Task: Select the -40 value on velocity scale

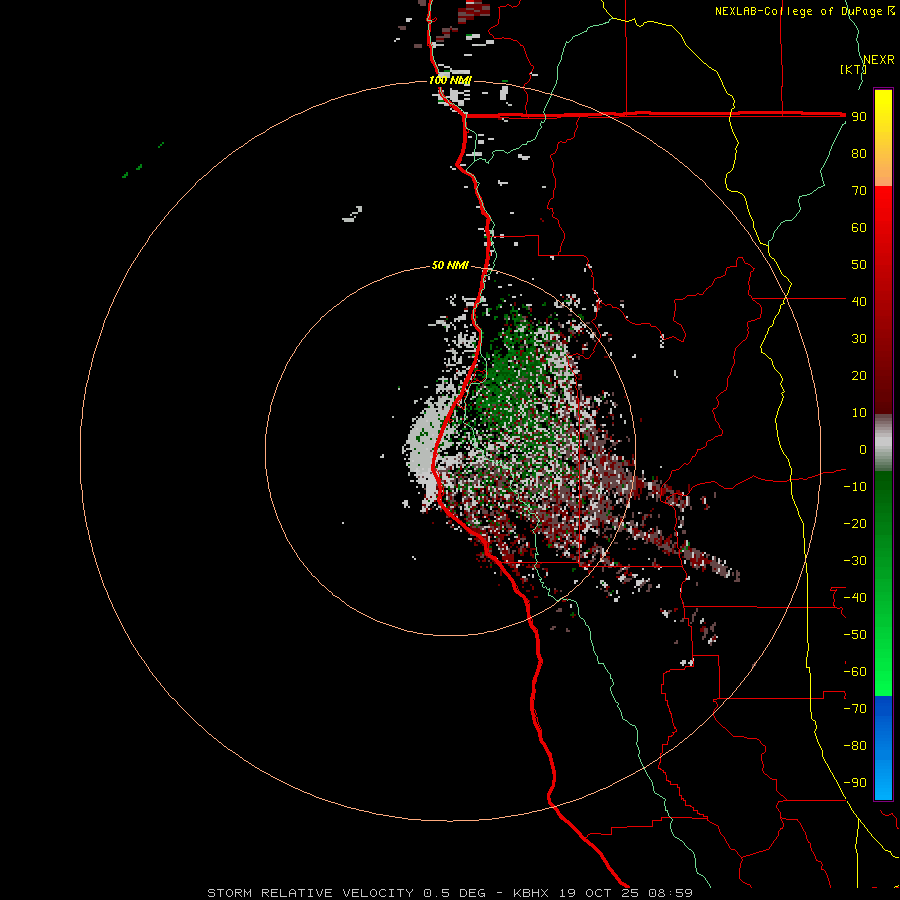Action: tap(855, 598)
